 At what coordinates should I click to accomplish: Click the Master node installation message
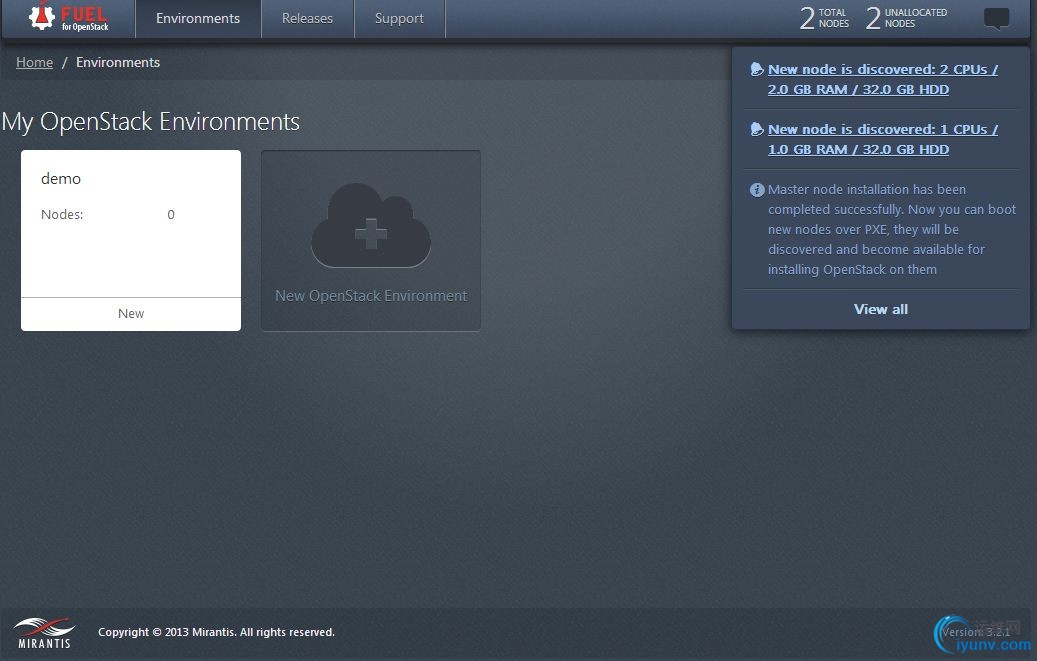892,230
